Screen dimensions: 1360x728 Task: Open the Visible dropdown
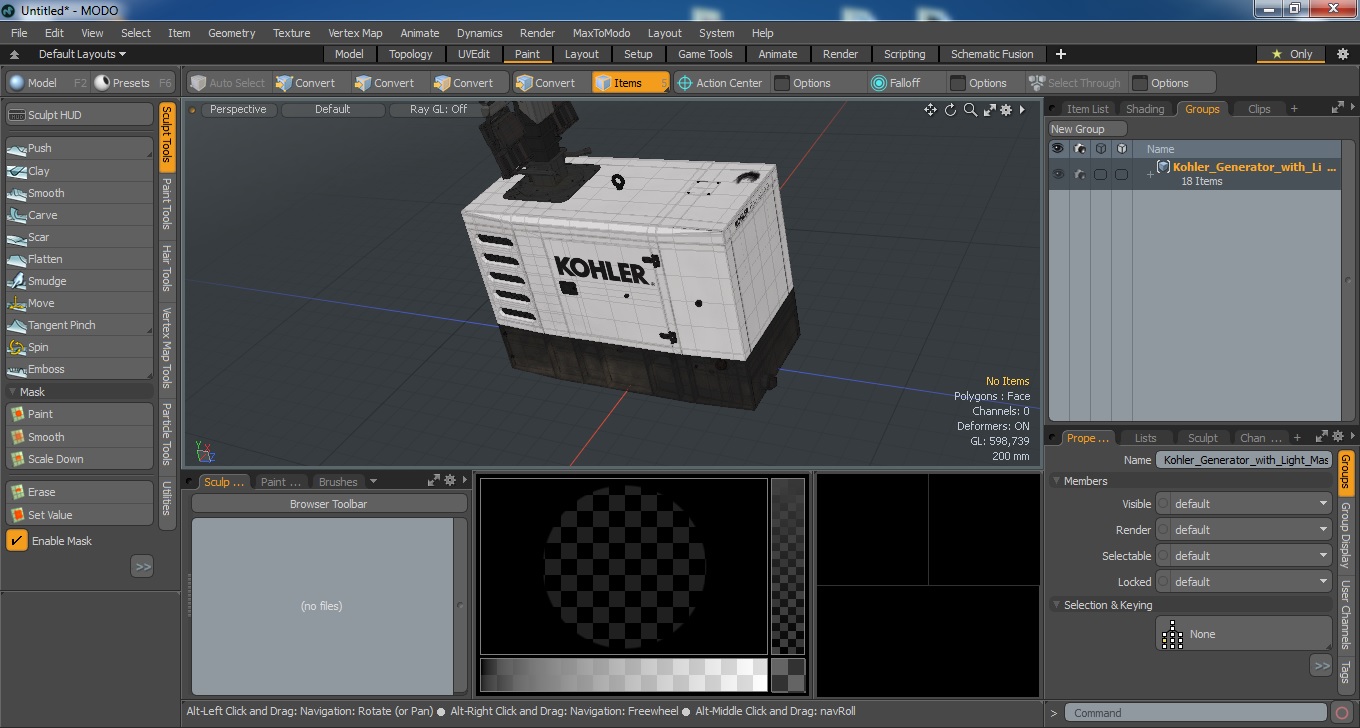click(x=1244, y=504)
